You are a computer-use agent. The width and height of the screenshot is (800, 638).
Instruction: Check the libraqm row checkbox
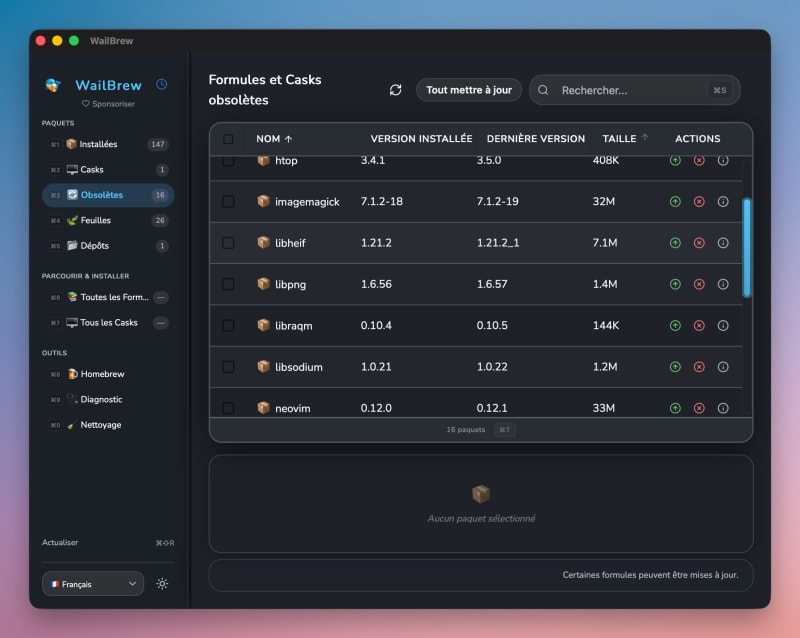click(228, 326)
